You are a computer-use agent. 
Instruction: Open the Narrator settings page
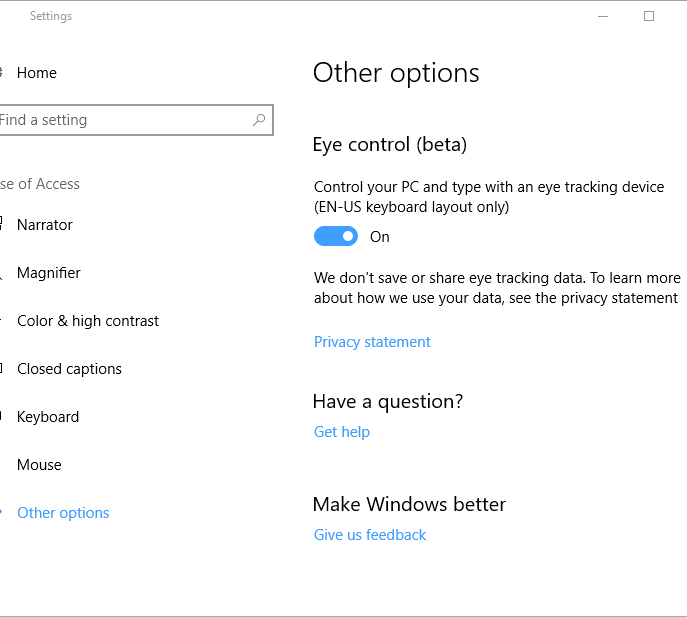[44, 225]
